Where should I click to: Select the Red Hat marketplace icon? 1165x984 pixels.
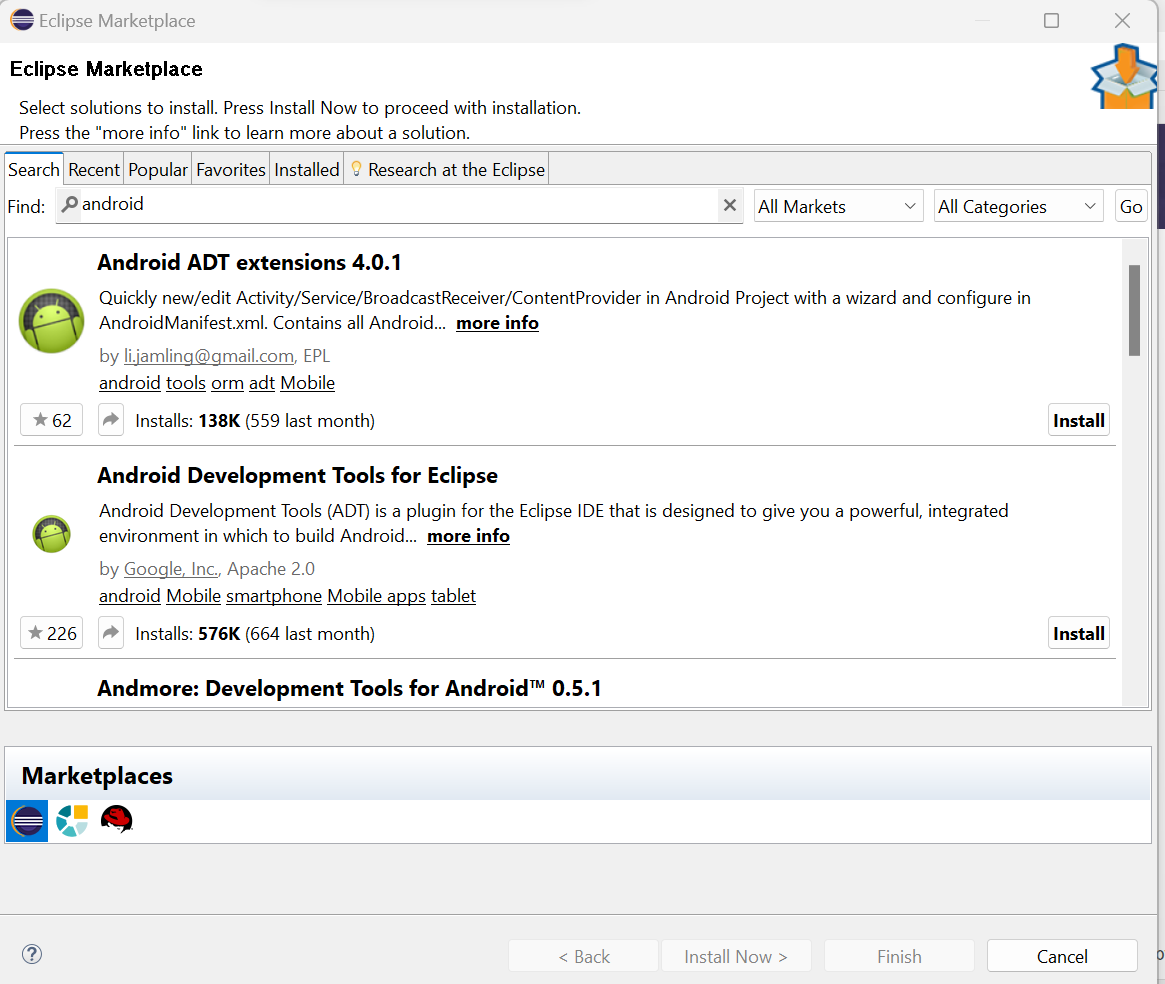pos(117,820)
